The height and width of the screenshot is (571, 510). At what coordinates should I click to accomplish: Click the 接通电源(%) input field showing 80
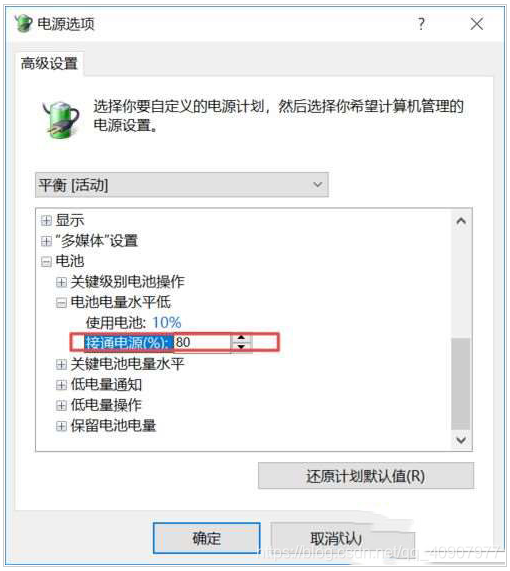[x=202, y=343]
